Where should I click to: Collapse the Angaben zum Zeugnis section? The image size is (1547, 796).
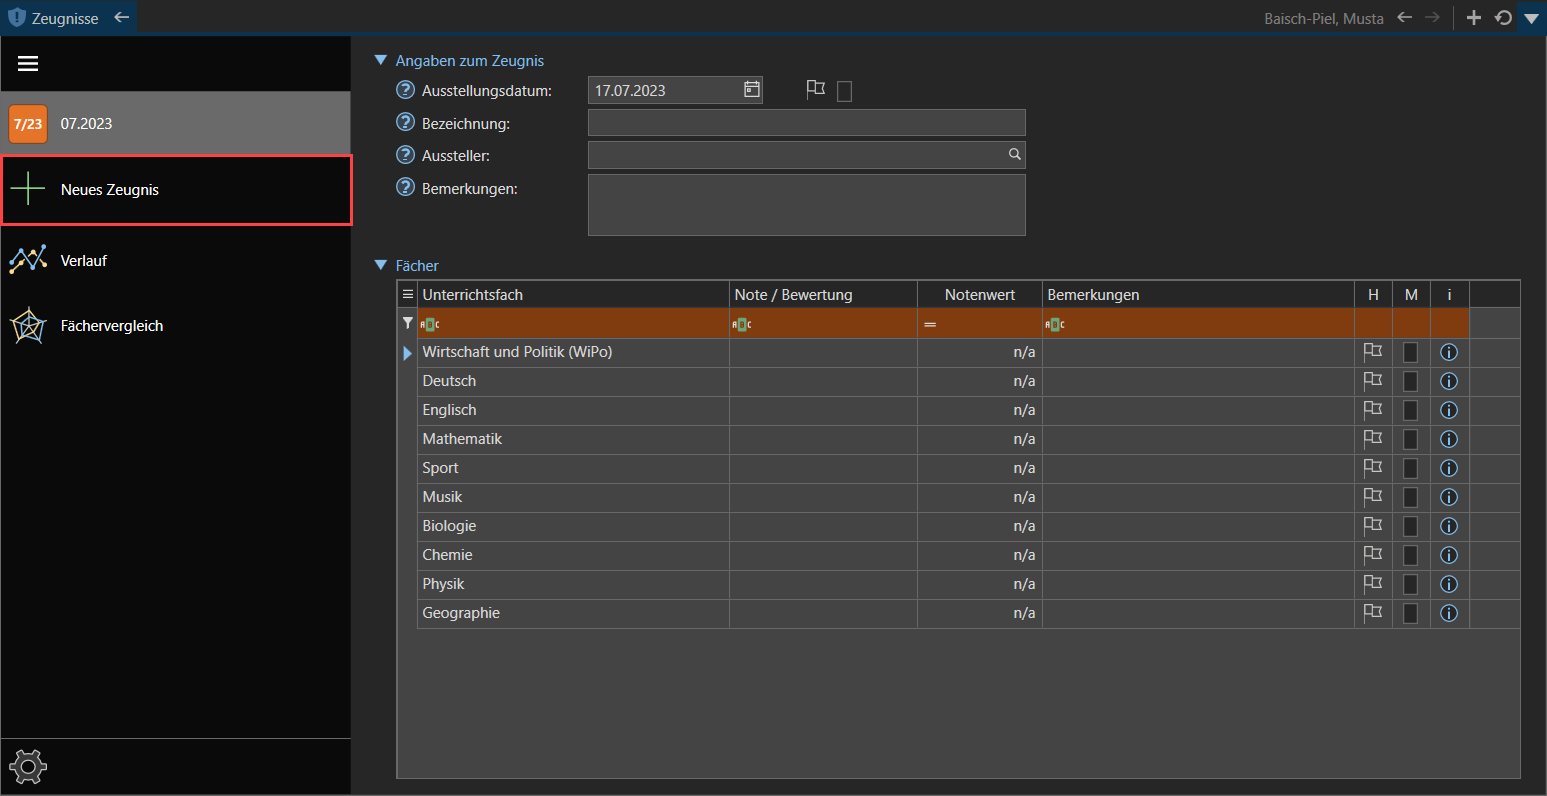click(380, 61)
